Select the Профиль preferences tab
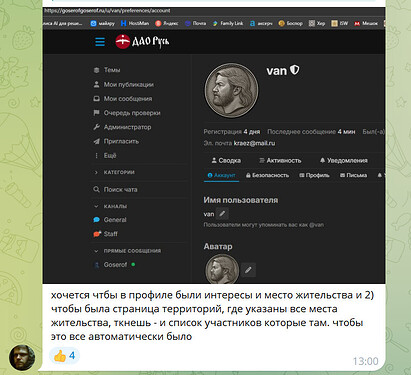 pos(314,175)
